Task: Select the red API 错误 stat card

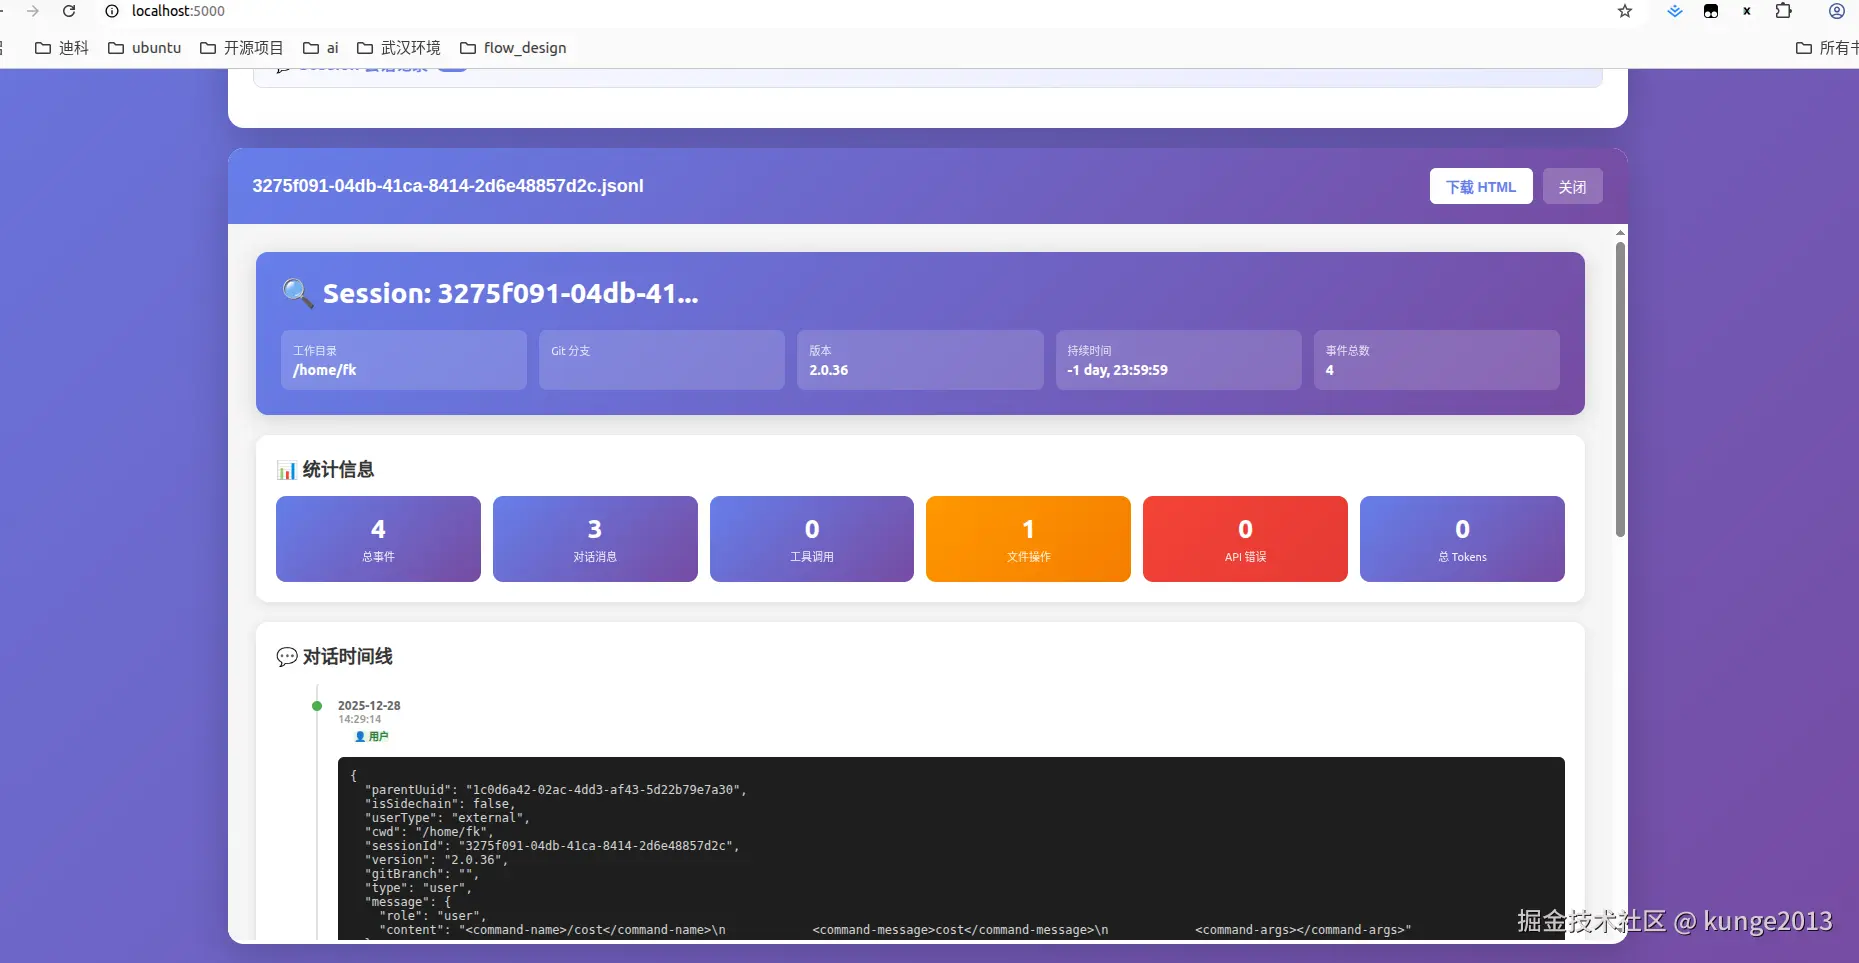Action: [1245, 539]
